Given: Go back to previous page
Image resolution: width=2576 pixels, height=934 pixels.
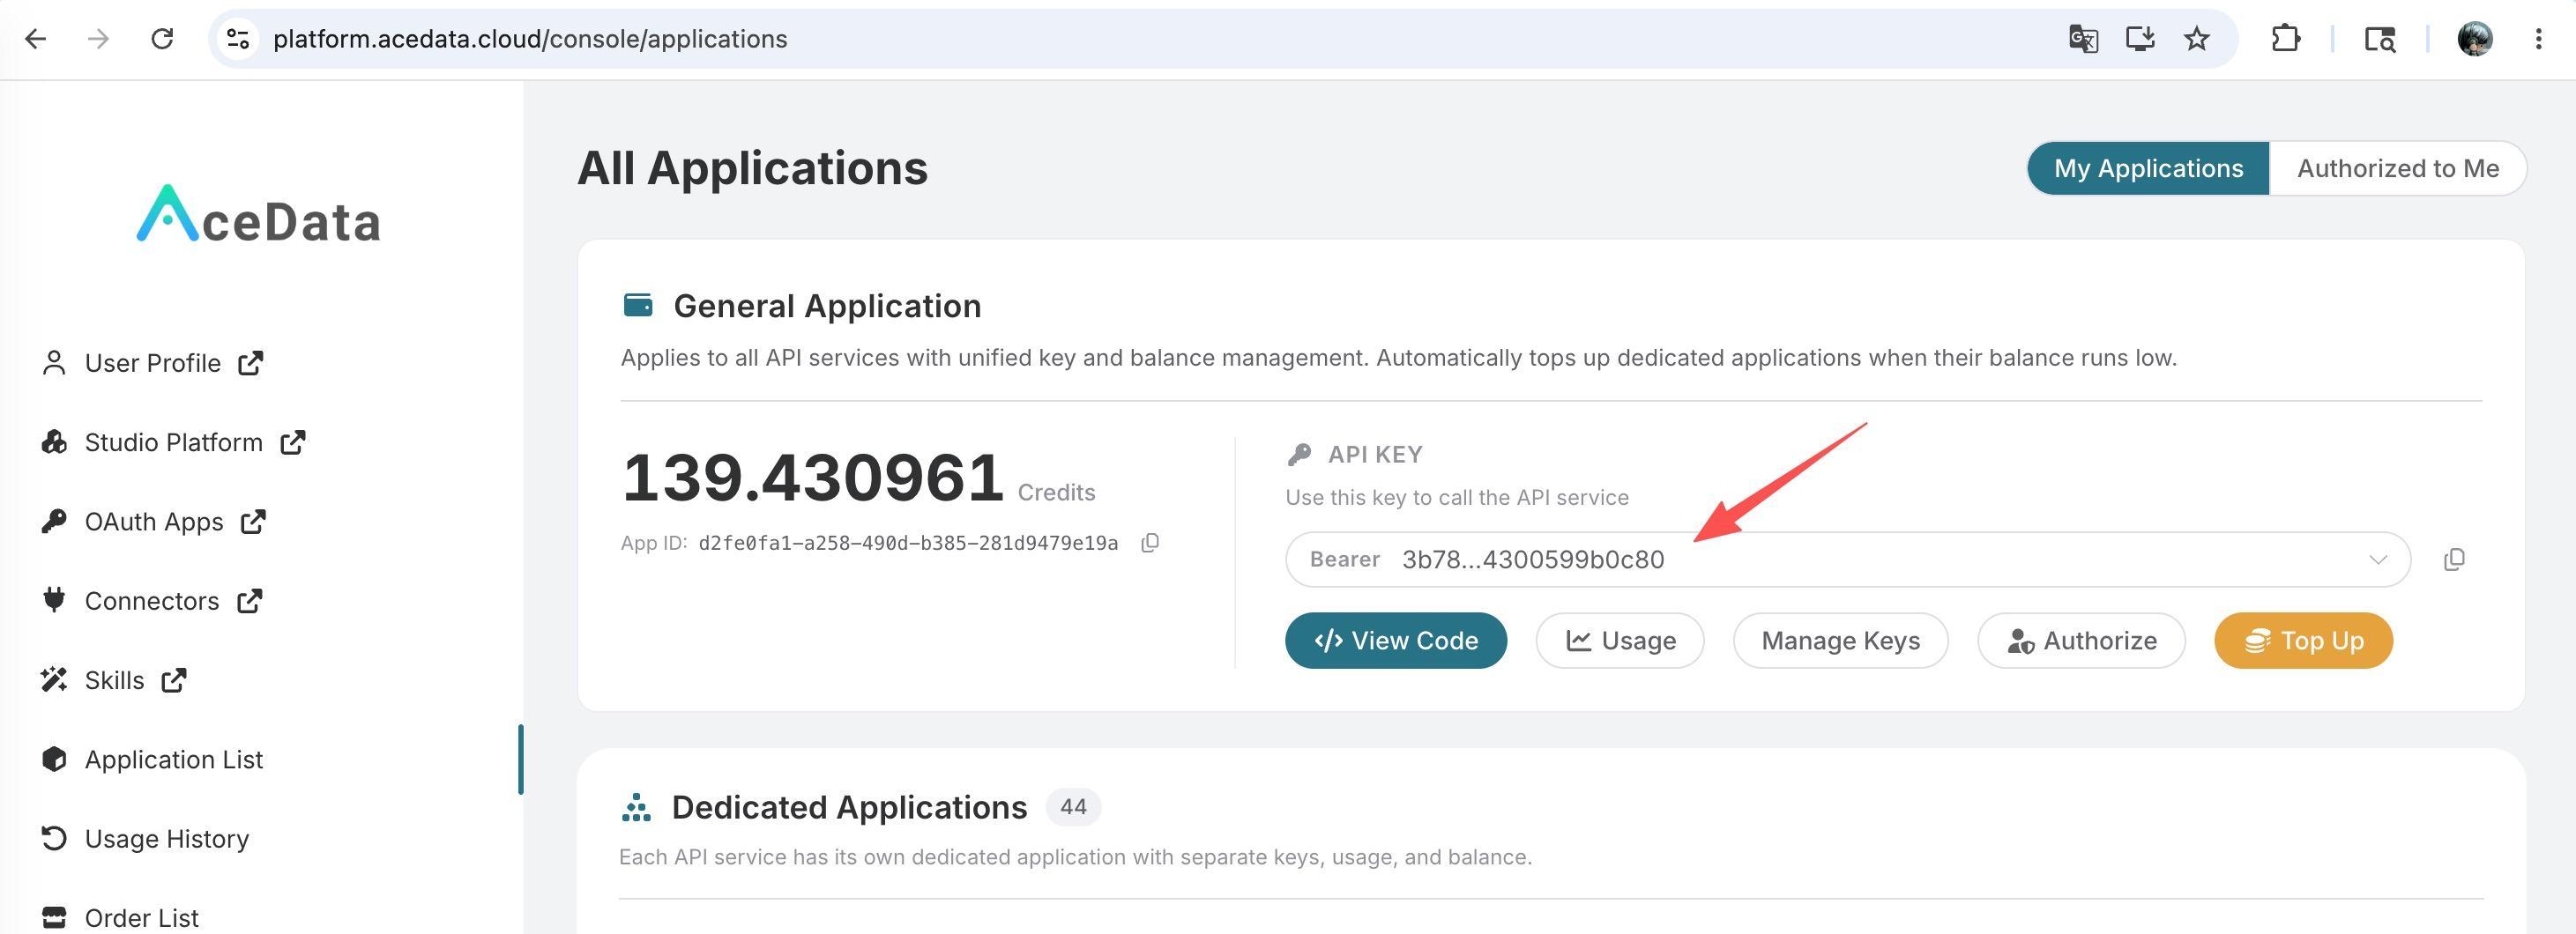Looking at the screenshot, I should click(36, 39).
